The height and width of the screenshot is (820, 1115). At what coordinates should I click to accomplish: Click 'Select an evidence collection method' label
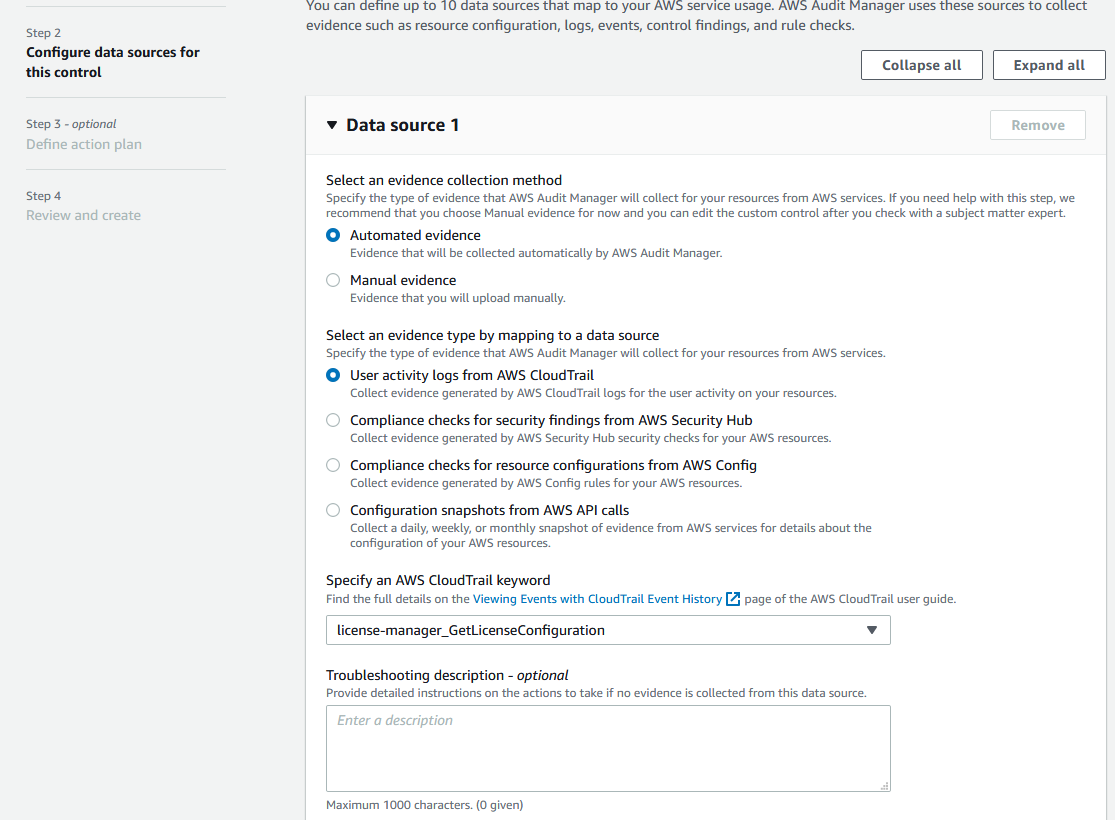point(444,181)
